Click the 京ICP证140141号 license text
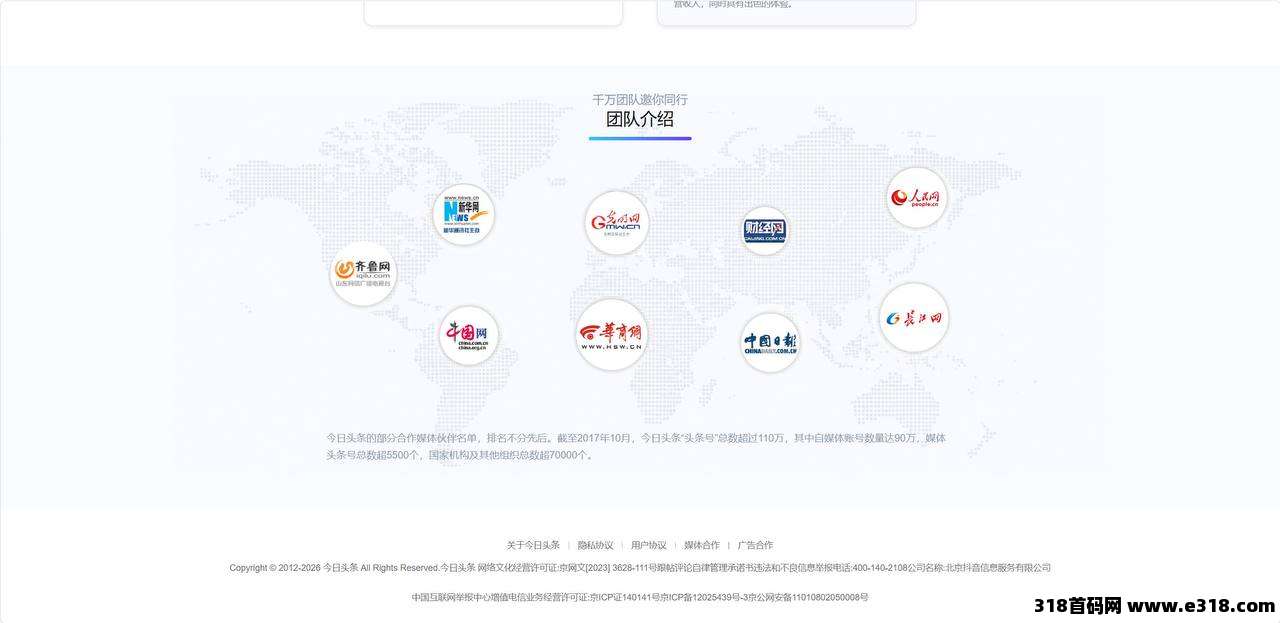Viewport: 1280px width, 623px height. click(x=624, y=597)
